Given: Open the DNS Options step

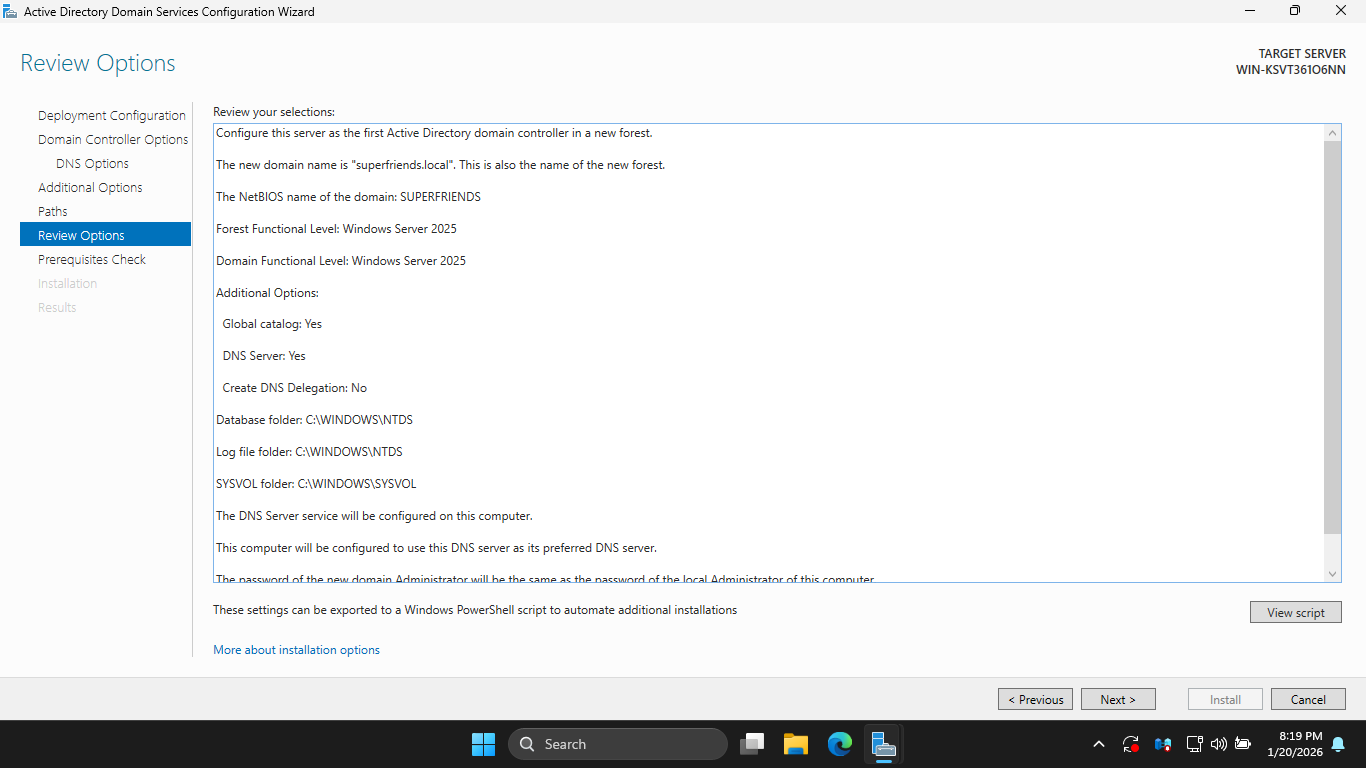Looking at the screenshot, I should click(x=92, y=164).
